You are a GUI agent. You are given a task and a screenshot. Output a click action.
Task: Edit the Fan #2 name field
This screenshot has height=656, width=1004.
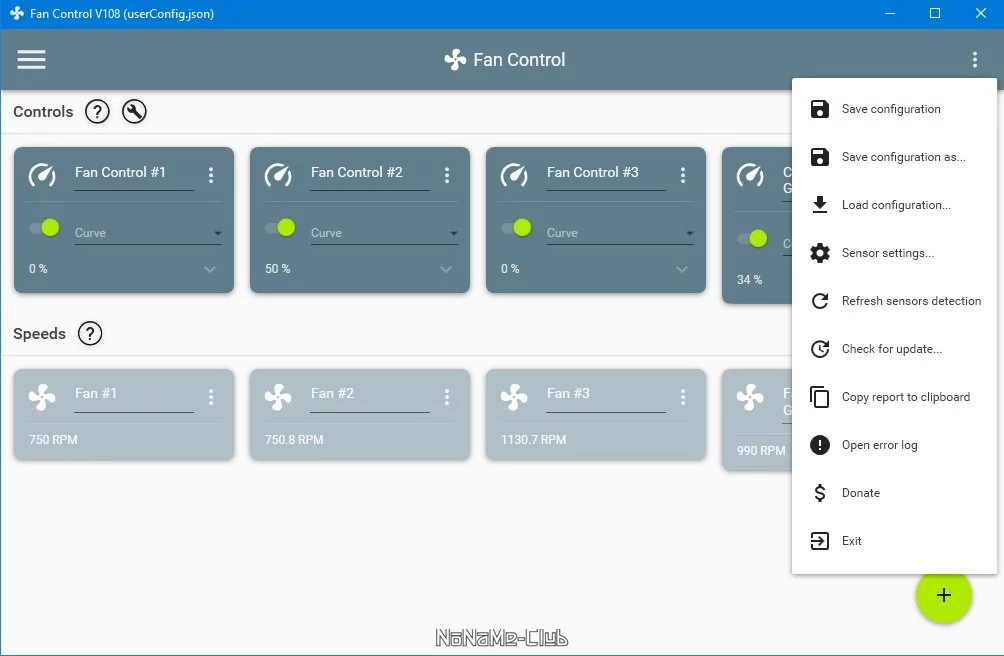(x=370, y=395)
